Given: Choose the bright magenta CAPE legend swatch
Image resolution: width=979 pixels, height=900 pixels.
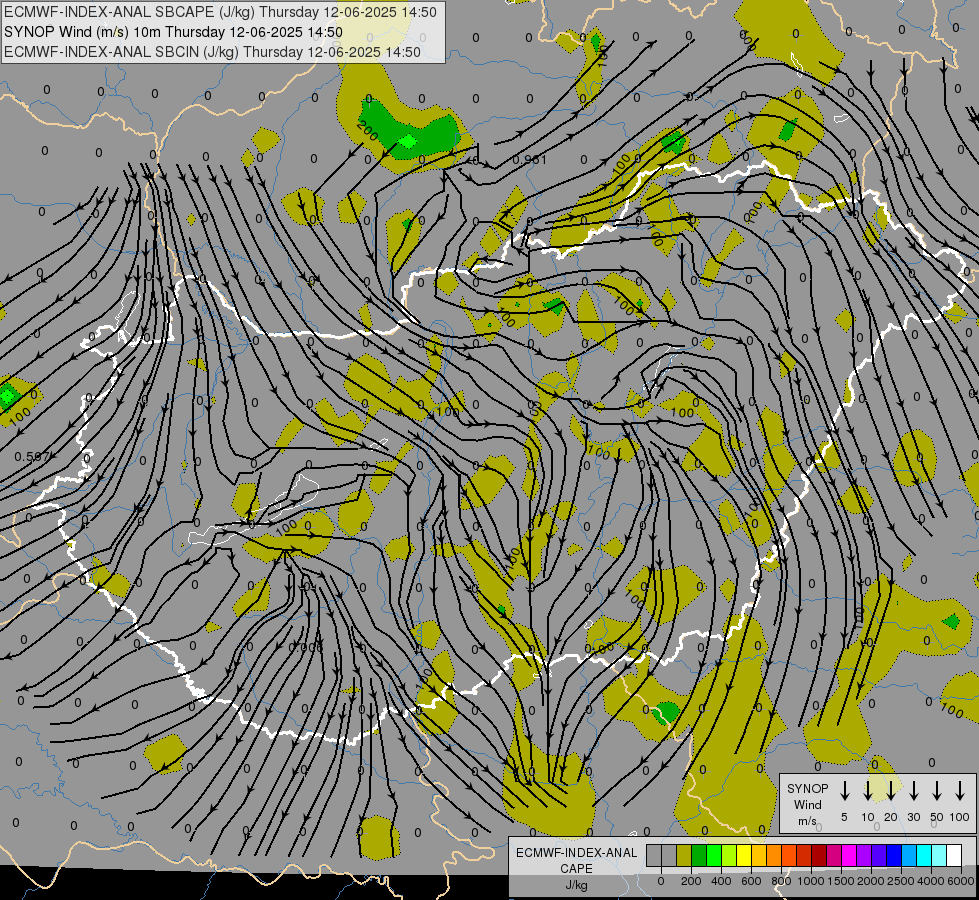Looking at the screenshot, I should point(849,855).
